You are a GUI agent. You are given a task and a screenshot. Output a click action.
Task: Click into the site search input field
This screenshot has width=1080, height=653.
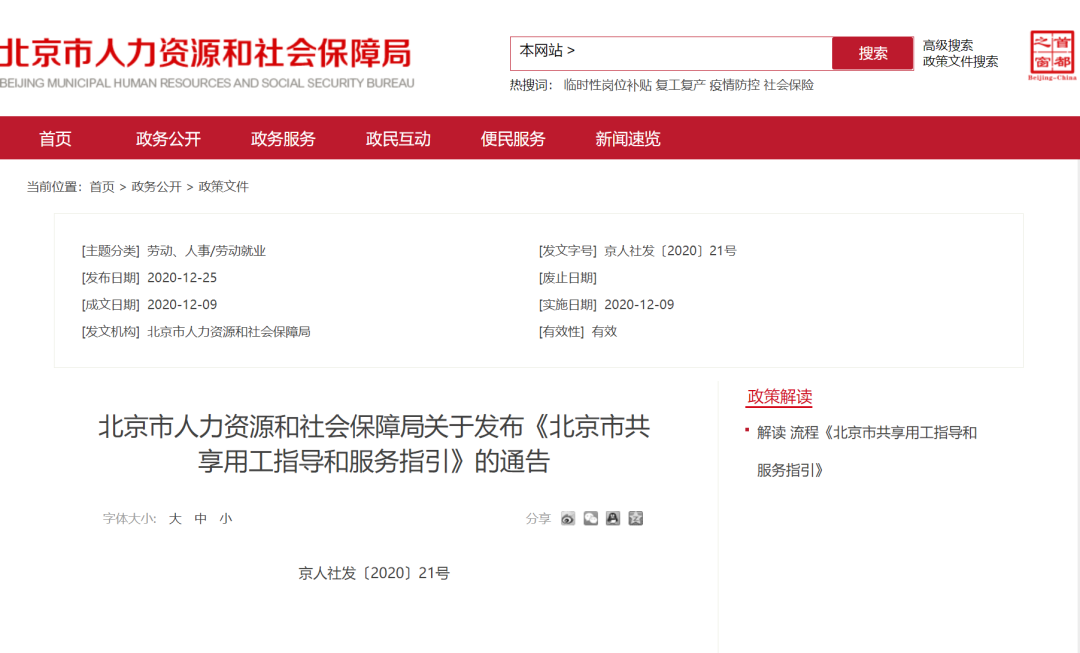coord(700,52)
